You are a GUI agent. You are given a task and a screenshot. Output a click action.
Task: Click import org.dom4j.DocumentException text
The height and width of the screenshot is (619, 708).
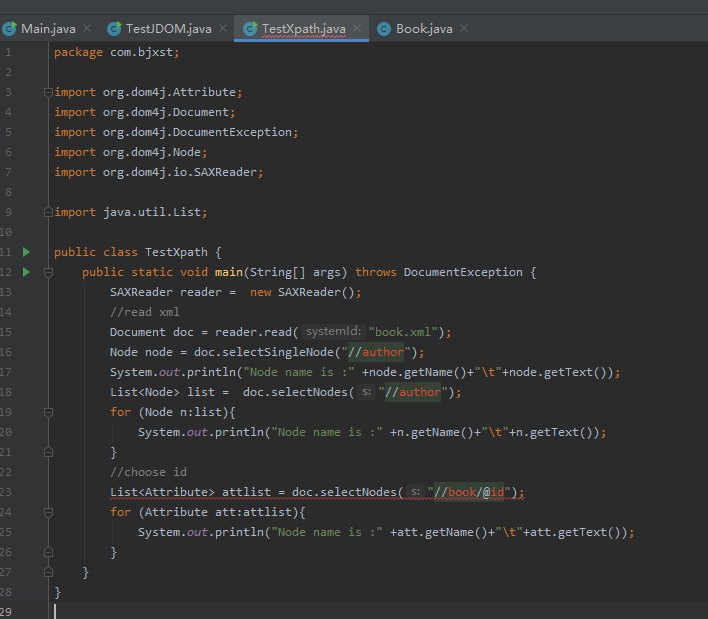click(x=176, y=132)
